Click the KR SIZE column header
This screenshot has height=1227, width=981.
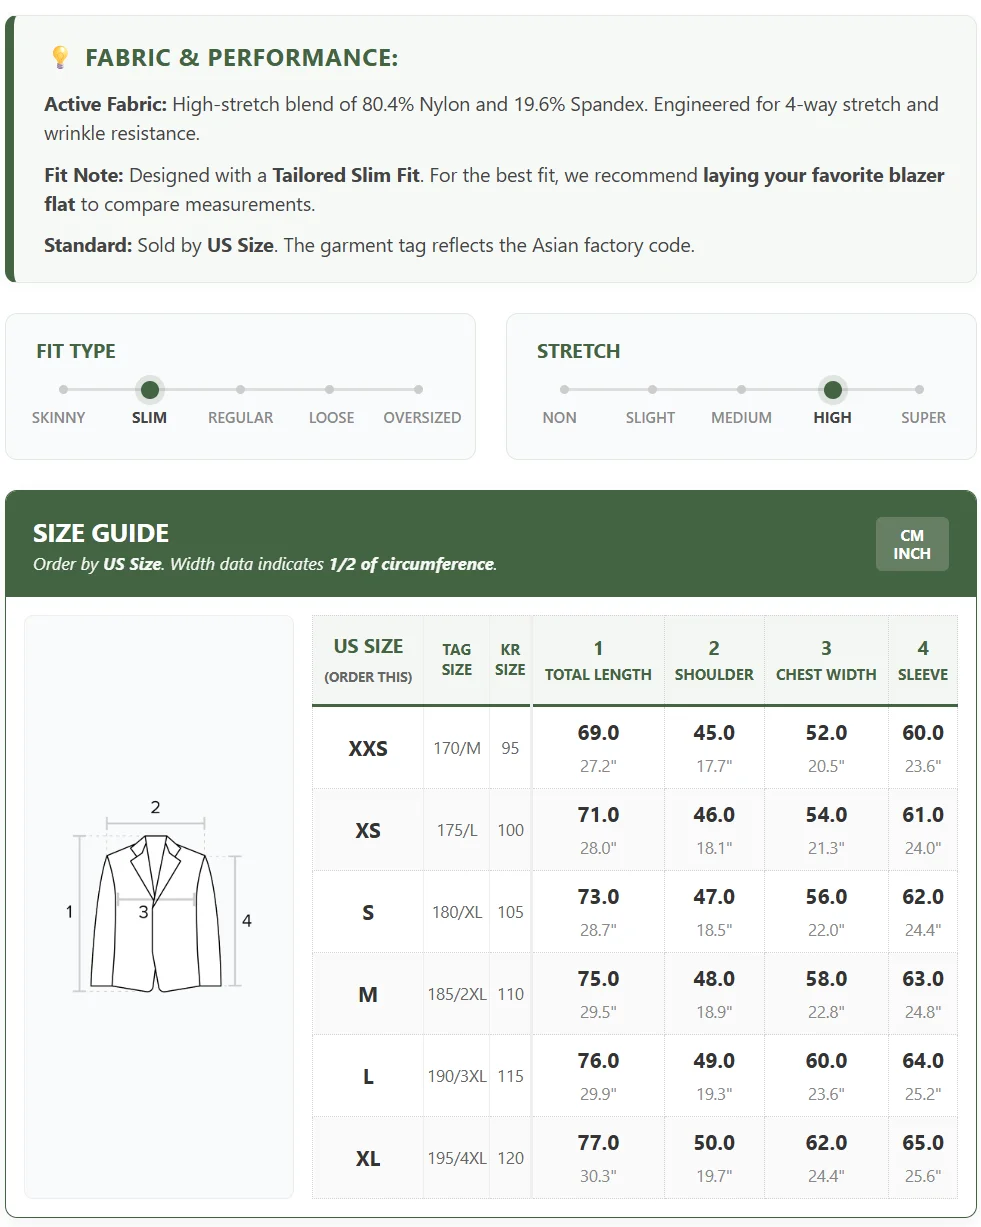pos(510,660)
